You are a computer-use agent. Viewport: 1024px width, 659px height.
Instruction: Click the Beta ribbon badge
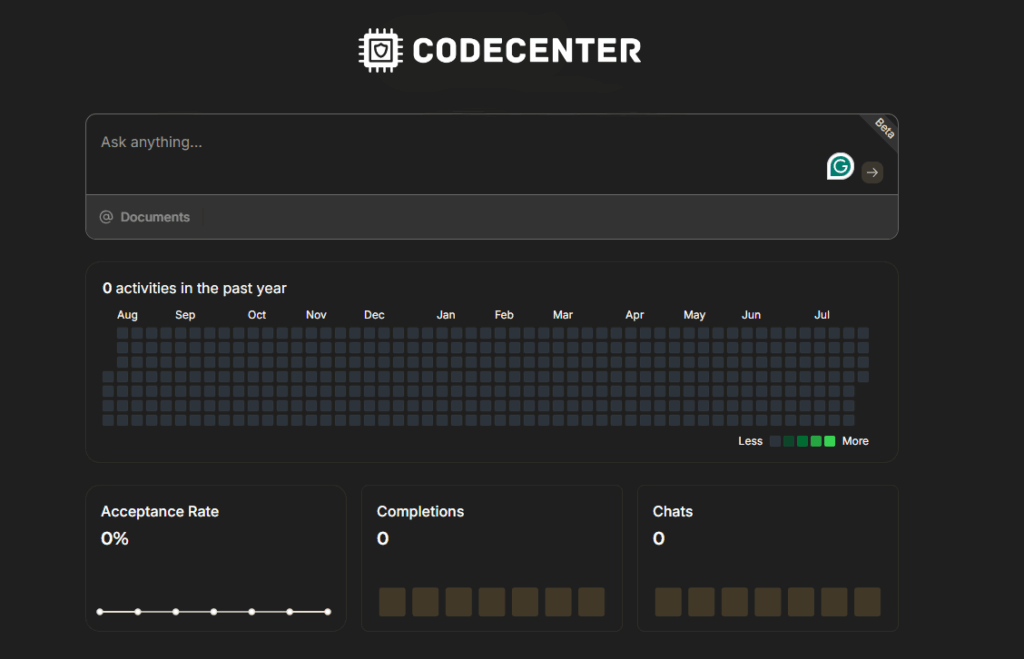(x=884, y=129)
